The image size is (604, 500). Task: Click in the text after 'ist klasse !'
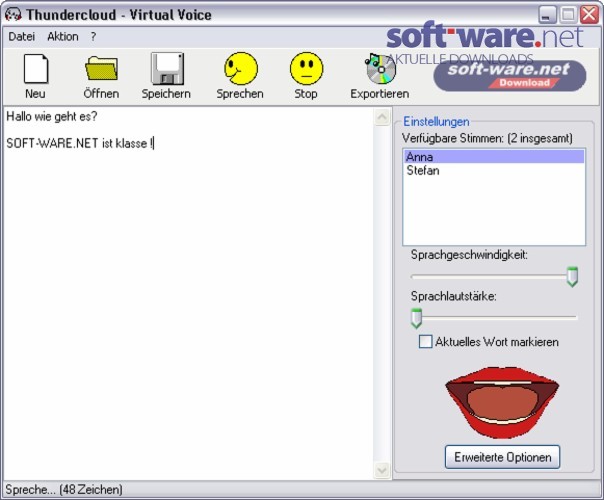click(154, 144)
